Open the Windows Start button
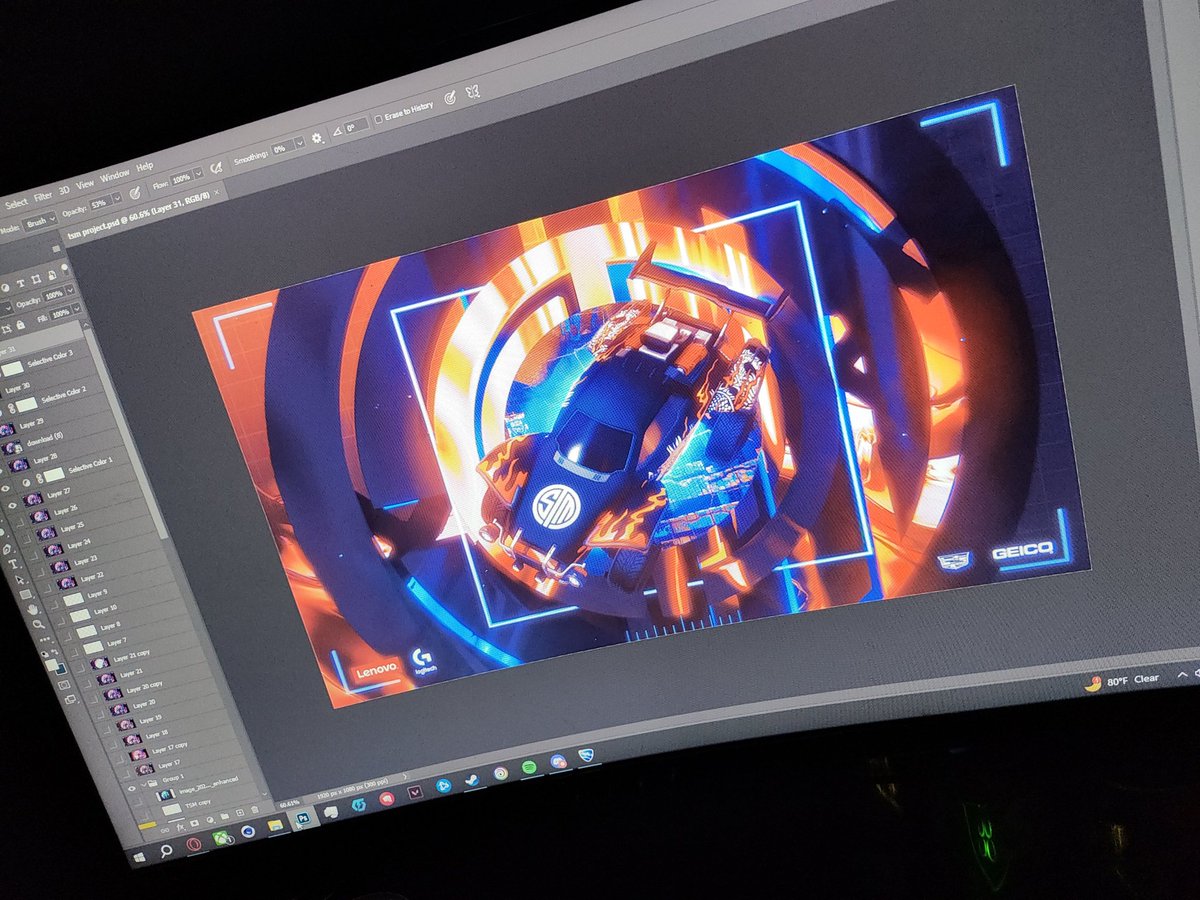Screen dimensions: 1200x900 point(139,857)
